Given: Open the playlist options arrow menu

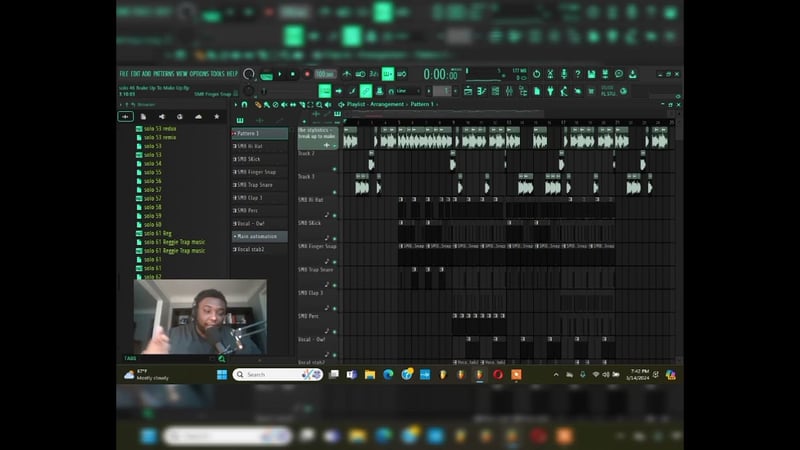Looking at the screenshot, I should 236,105.
